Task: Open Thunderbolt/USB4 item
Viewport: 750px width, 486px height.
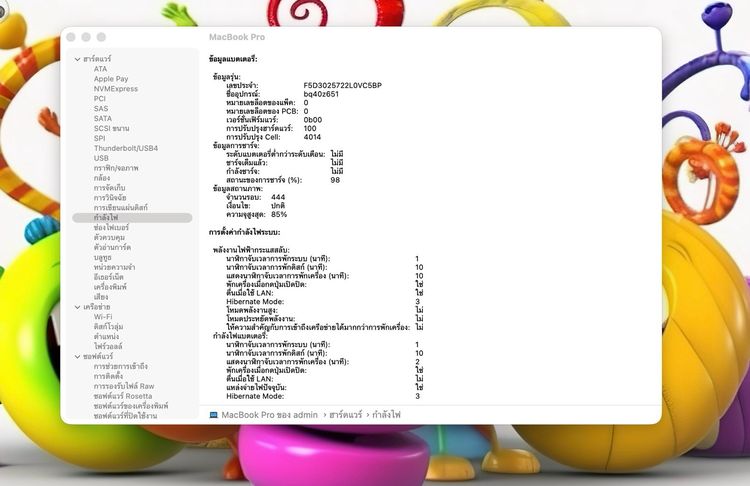Action: click(x=126, y=148)
